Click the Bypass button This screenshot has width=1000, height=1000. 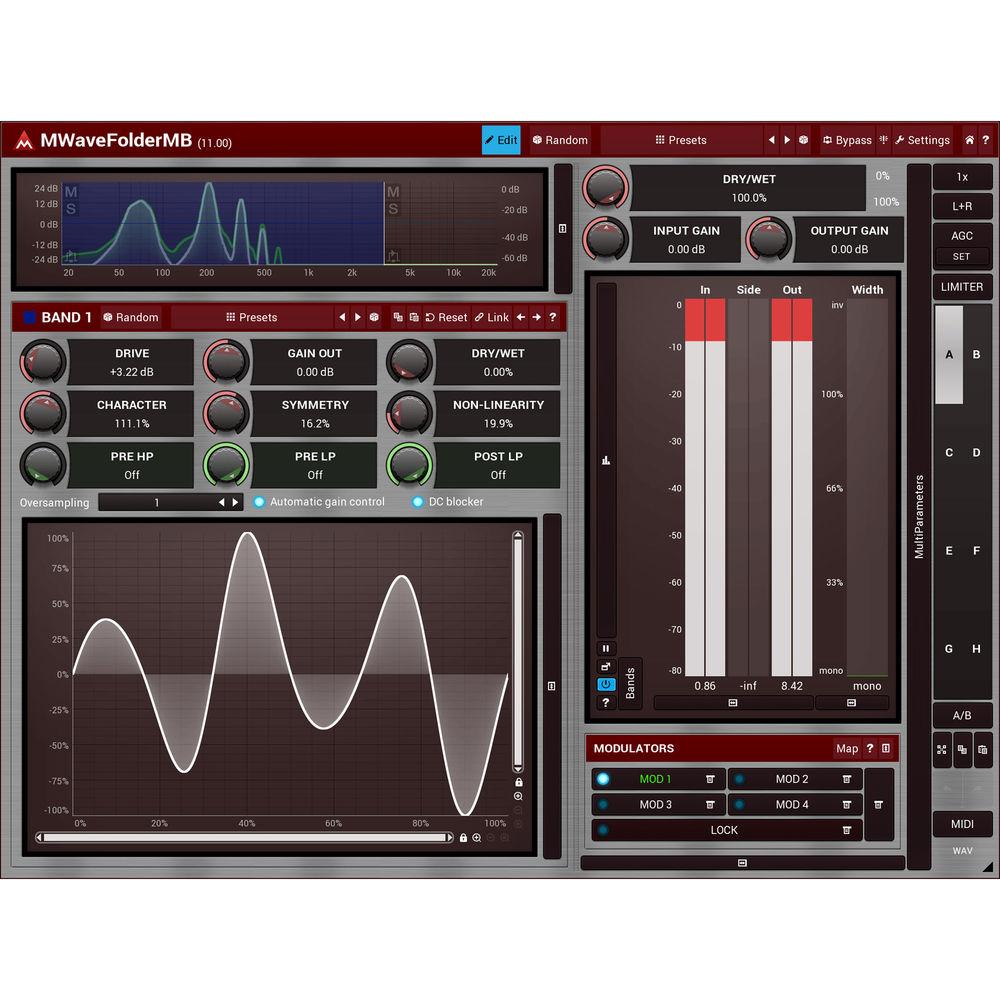(847, 140)
